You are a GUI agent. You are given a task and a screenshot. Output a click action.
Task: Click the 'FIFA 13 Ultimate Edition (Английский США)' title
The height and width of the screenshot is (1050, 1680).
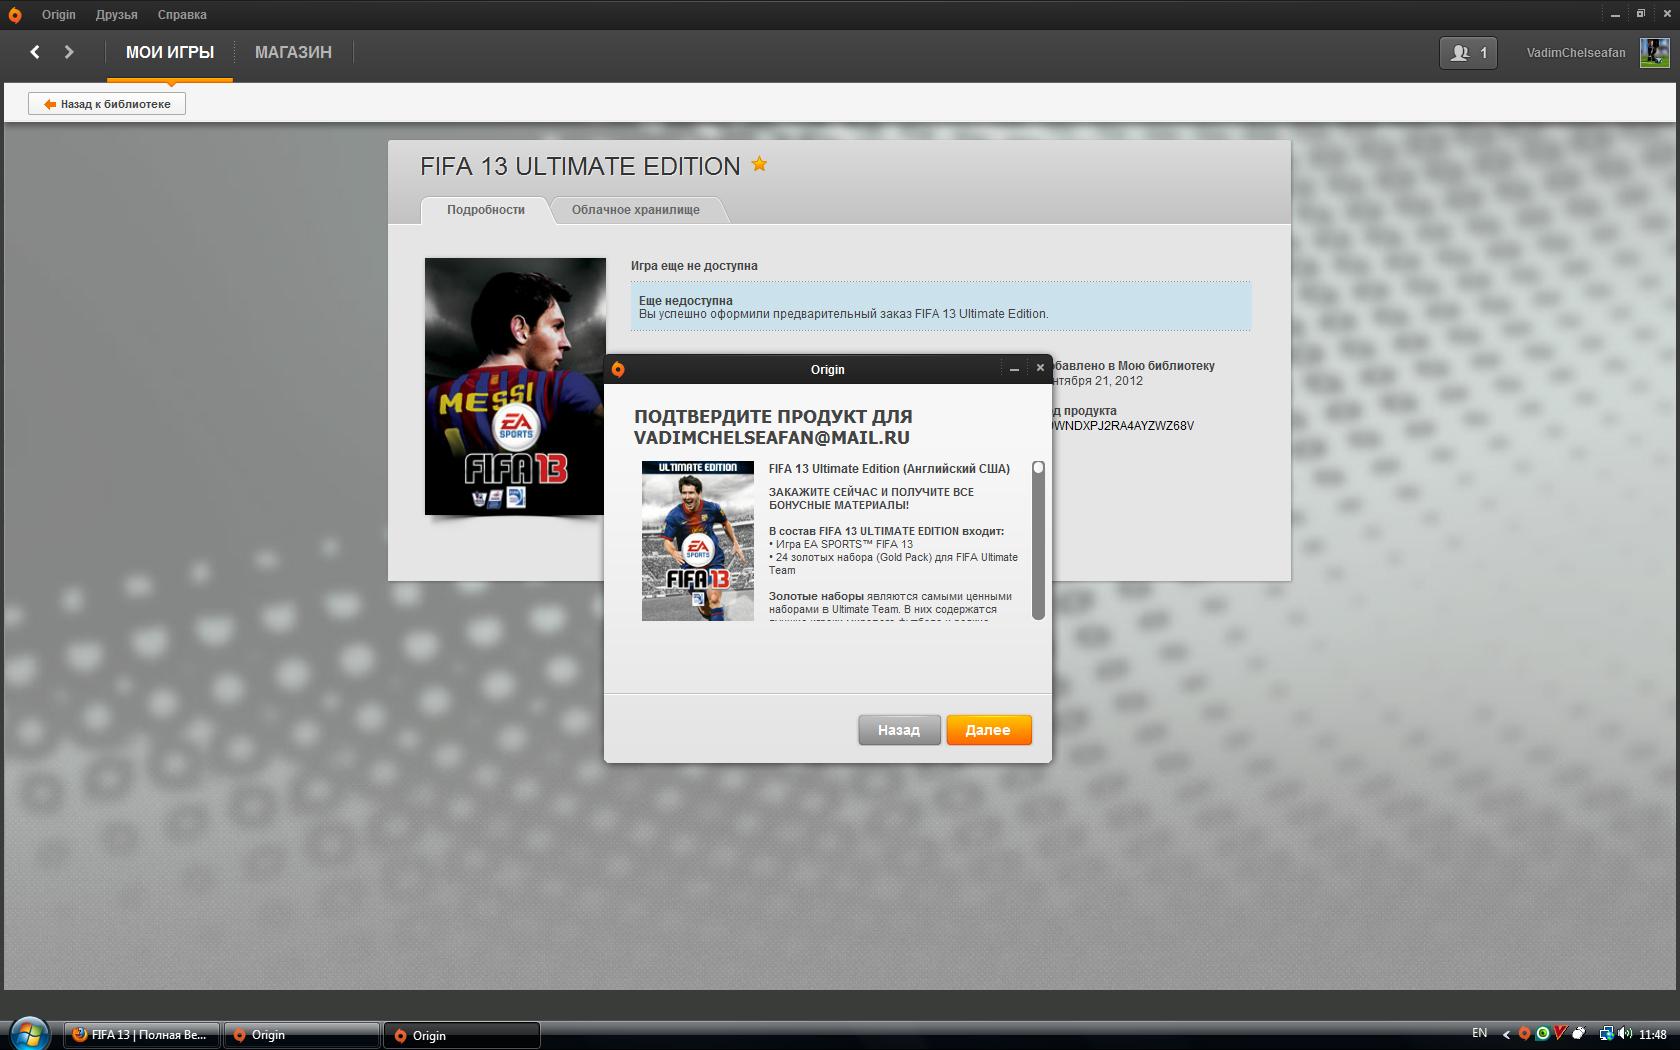(x=889, y=469)
